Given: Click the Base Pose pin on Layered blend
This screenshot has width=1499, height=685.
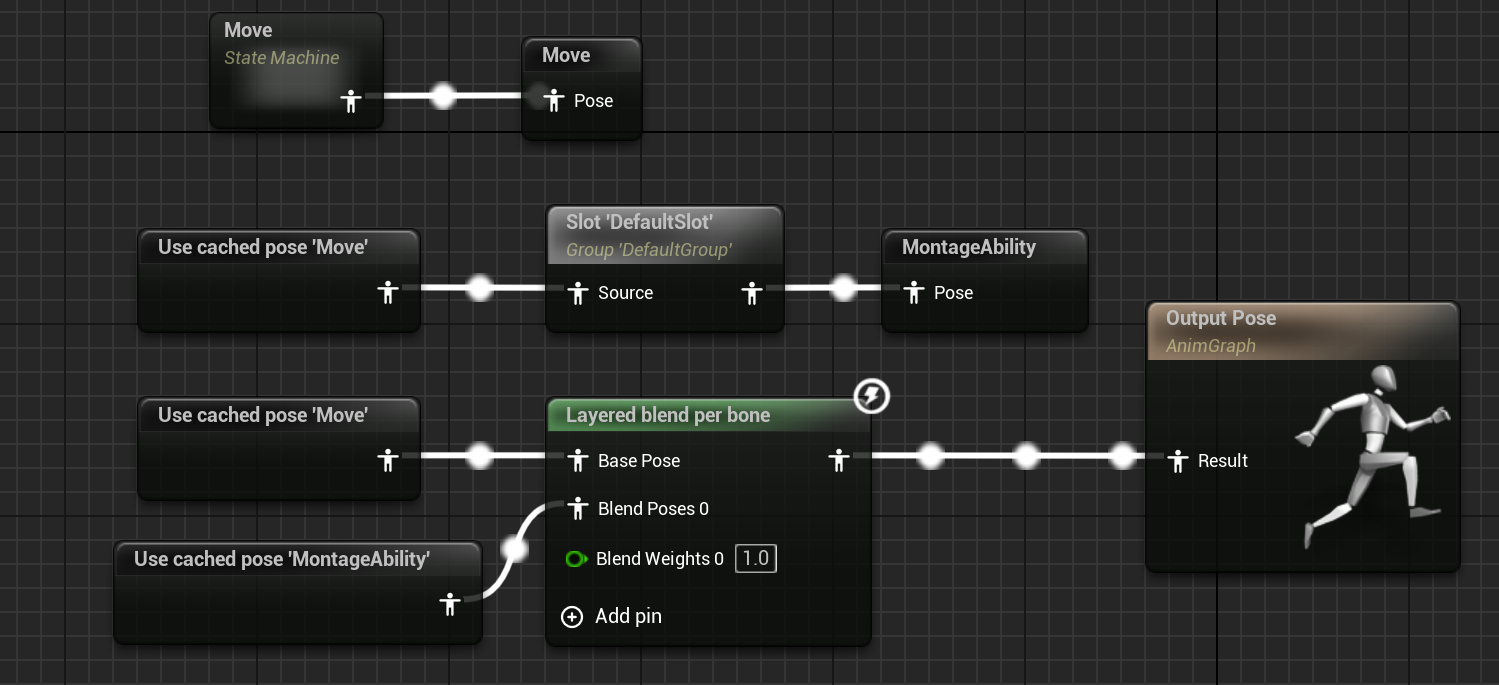Looking at the screenshot, I should (578, 461).
